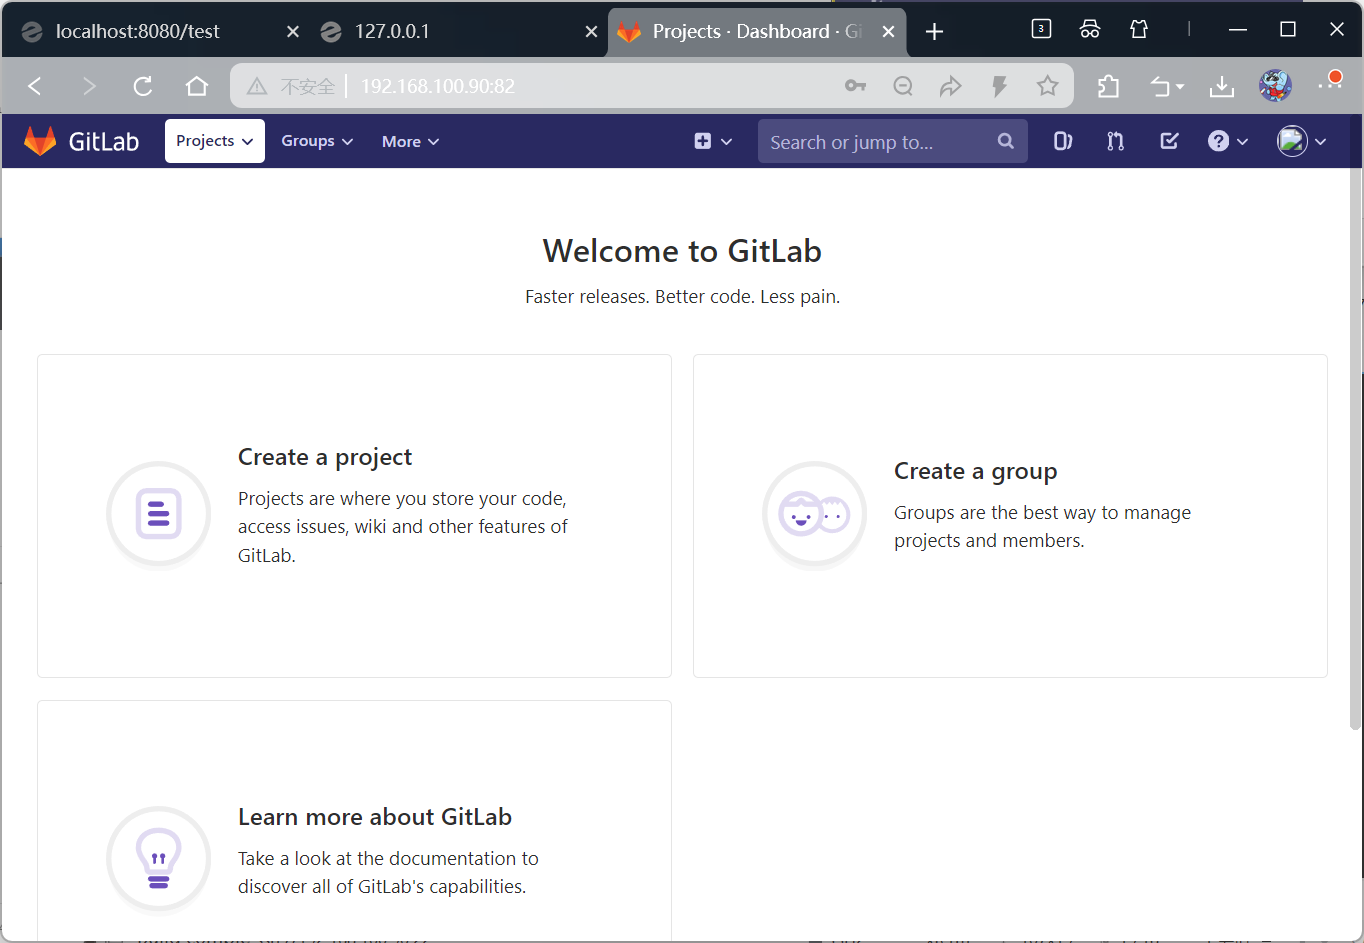Open the Create a group card
Image resolution: width=1364 pixels, height=943 pixels.
pos(1010,515)
